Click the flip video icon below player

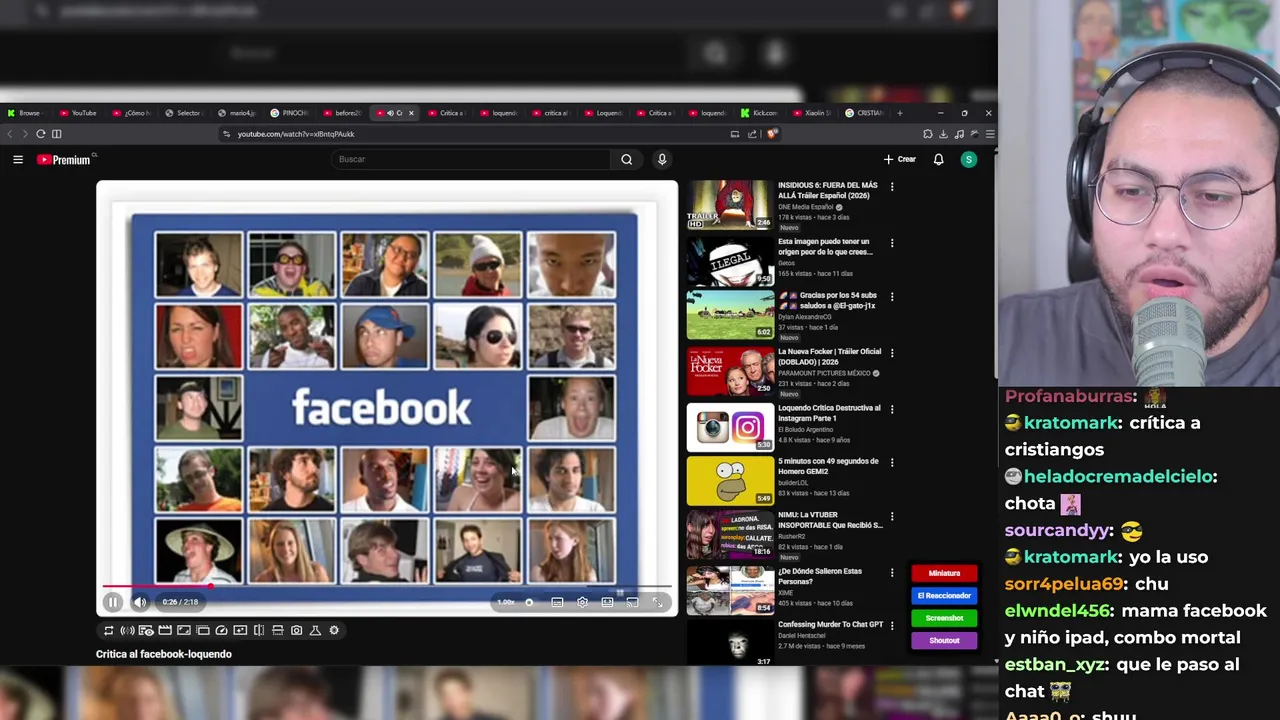[x=259, y=630]
